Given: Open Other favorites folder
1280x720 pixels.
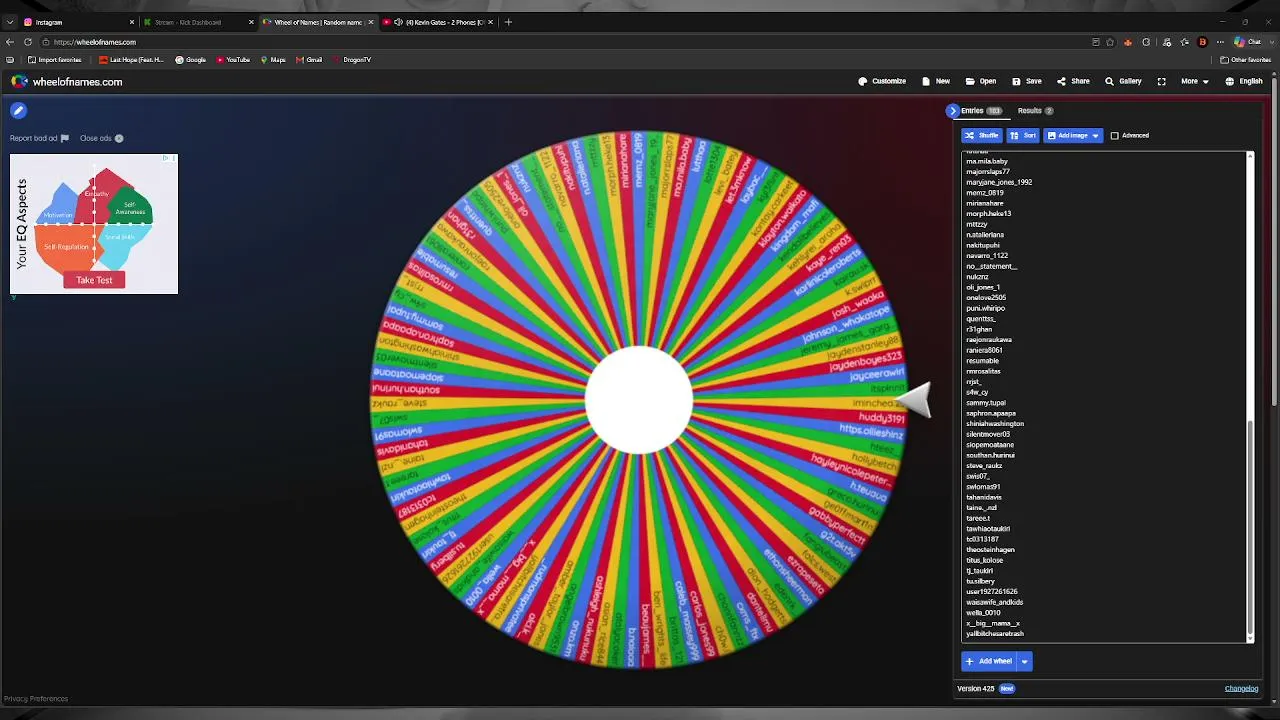Looking at the screenshot, I should 1245,60.
